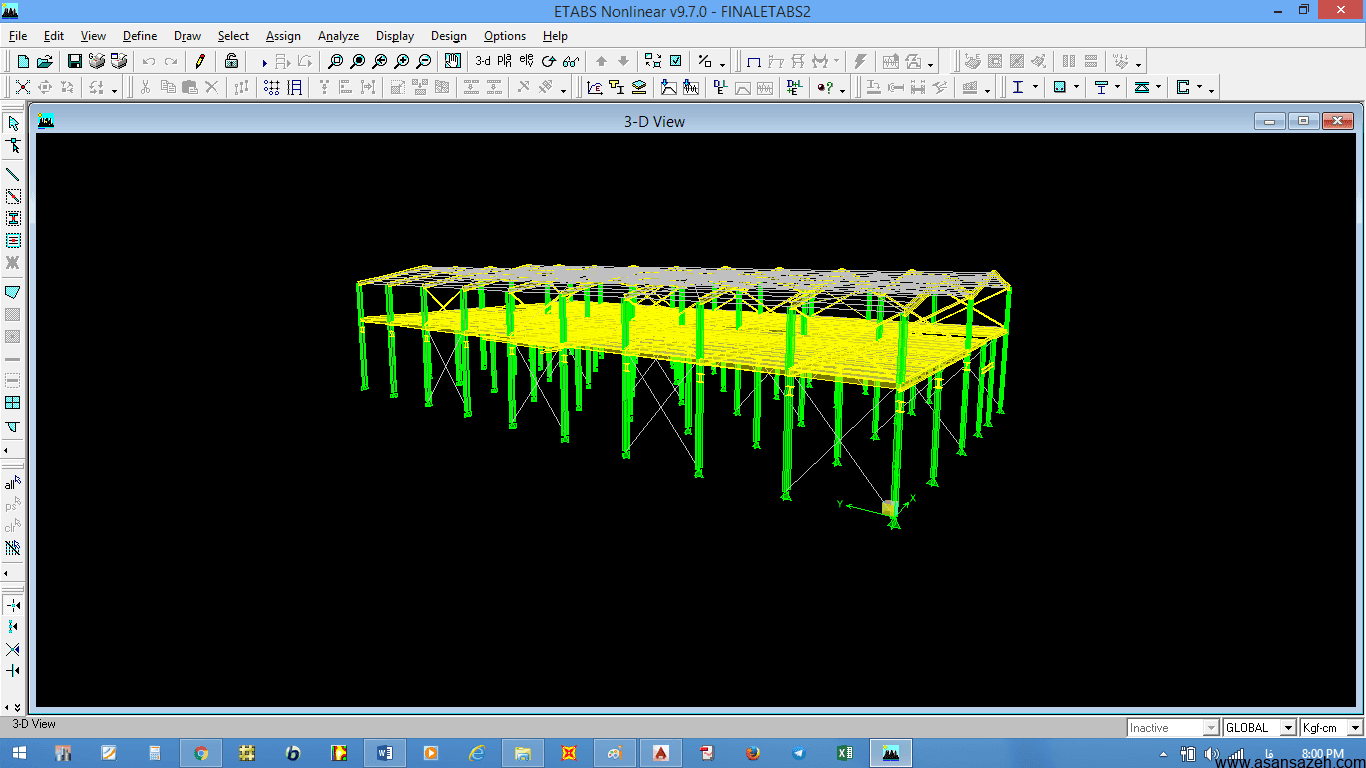Toggle Snap to Intersections icon in side toolbar

click(x=13, y=649)
